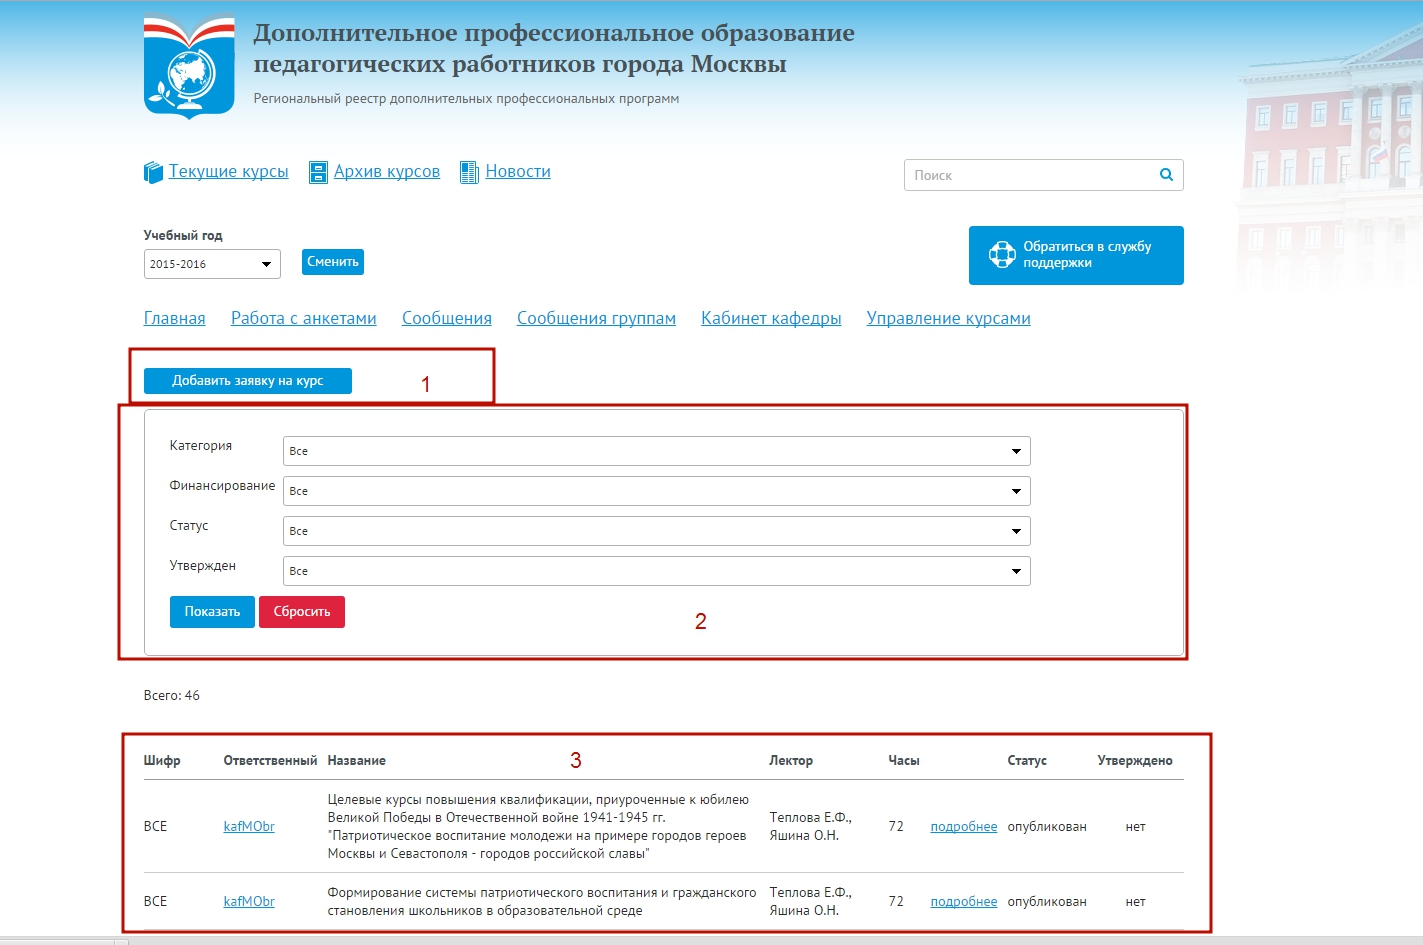Click the newspaper icon beside Новости
Image resolution: width=1423 pixels, height=945 pixels.
coord(469,173)
